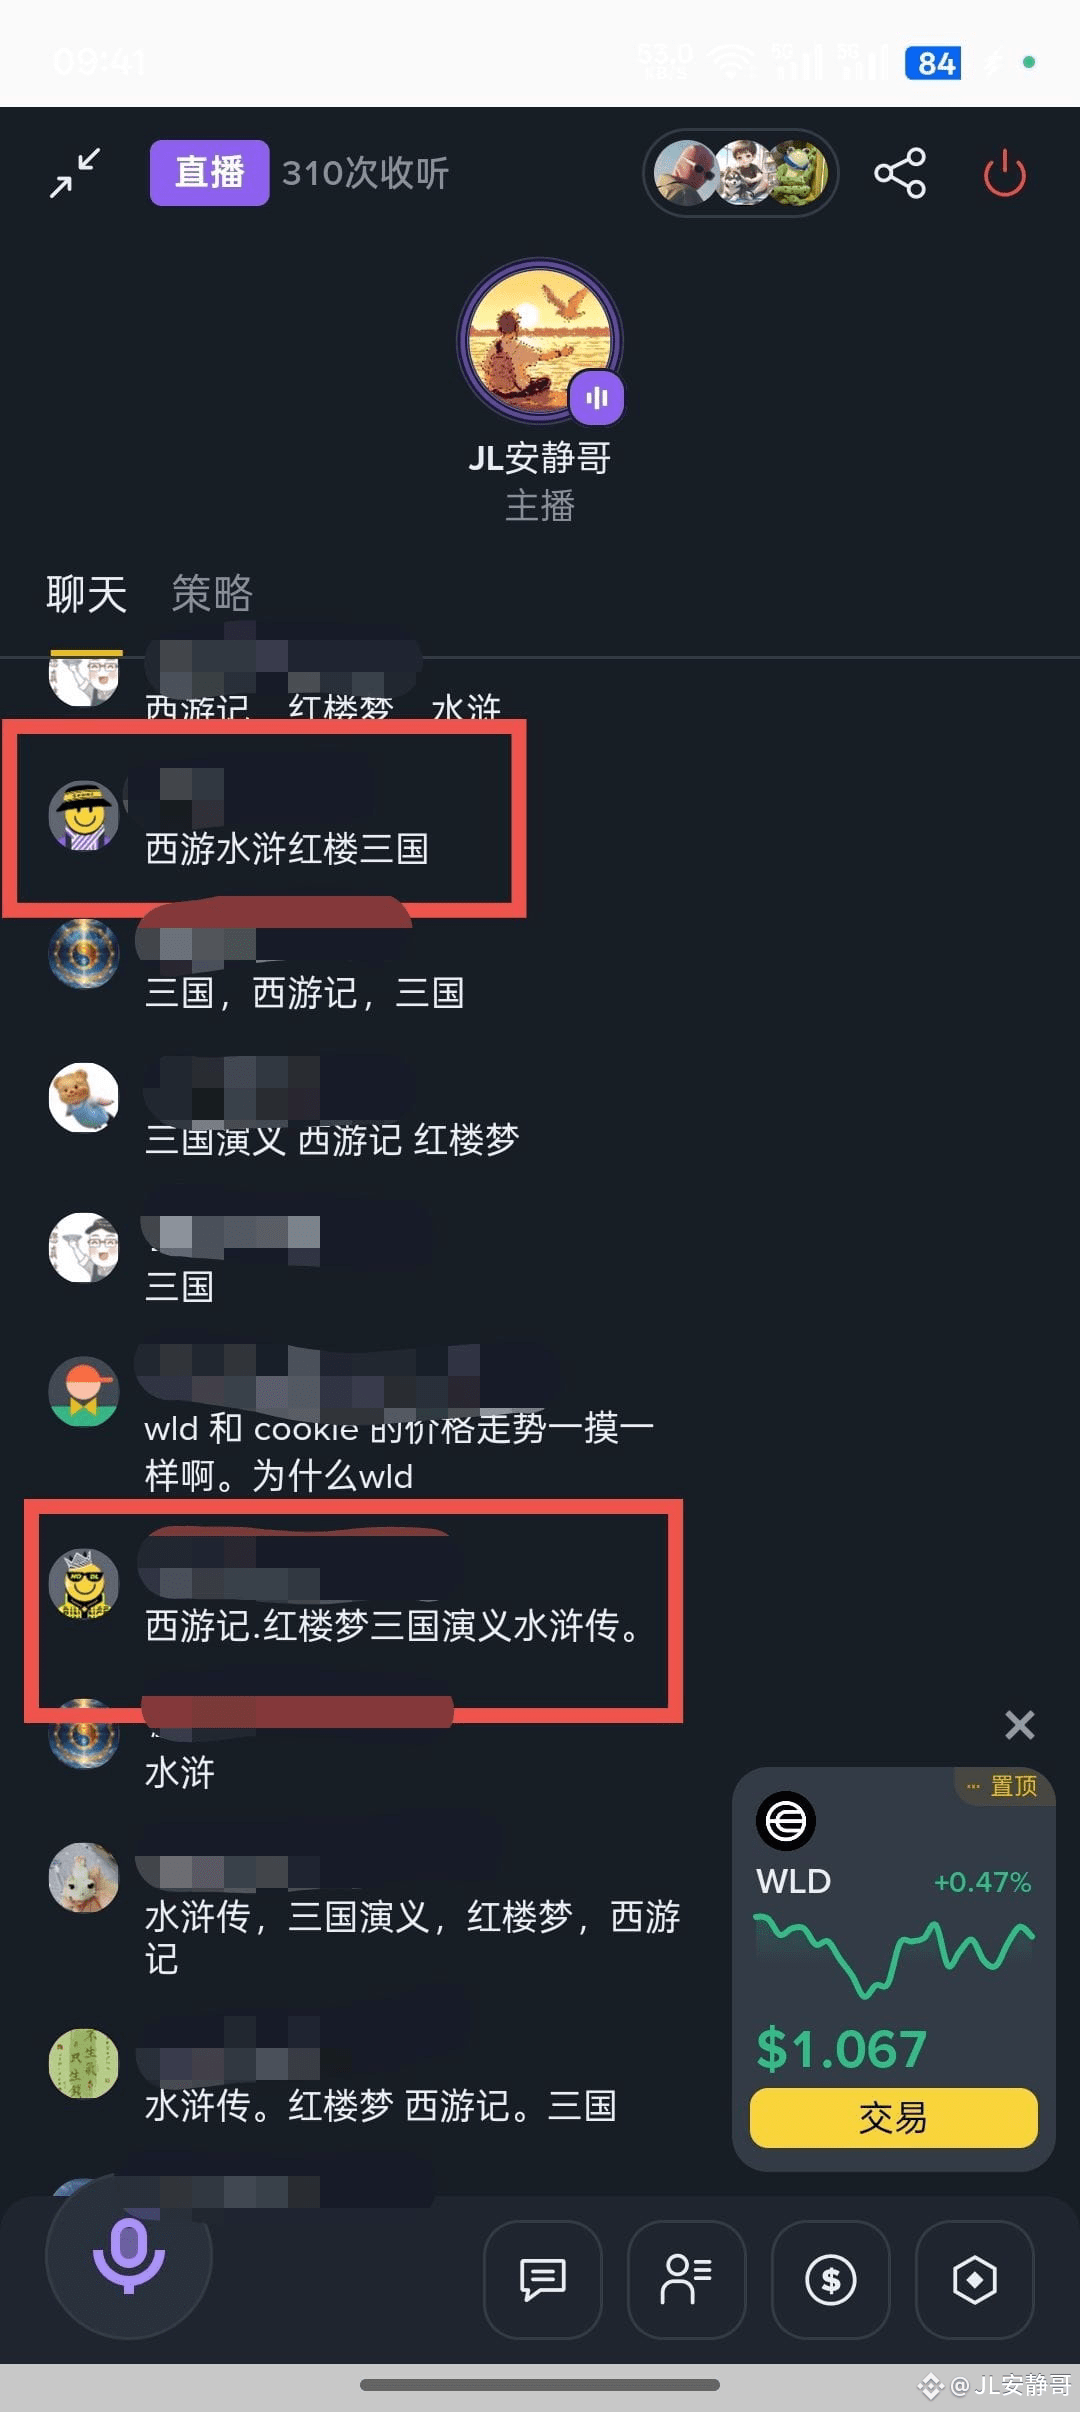1080x2412 pixels.
Task: Tap the red cap user avatar
Action: tap(84, 1391)
